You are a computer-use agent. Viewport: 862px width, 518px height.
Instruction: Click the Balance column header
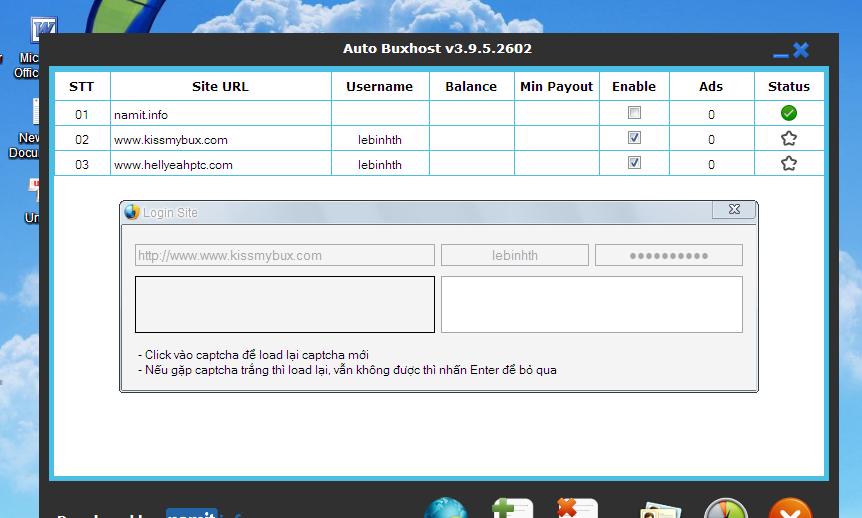click(x=471, y=86)
